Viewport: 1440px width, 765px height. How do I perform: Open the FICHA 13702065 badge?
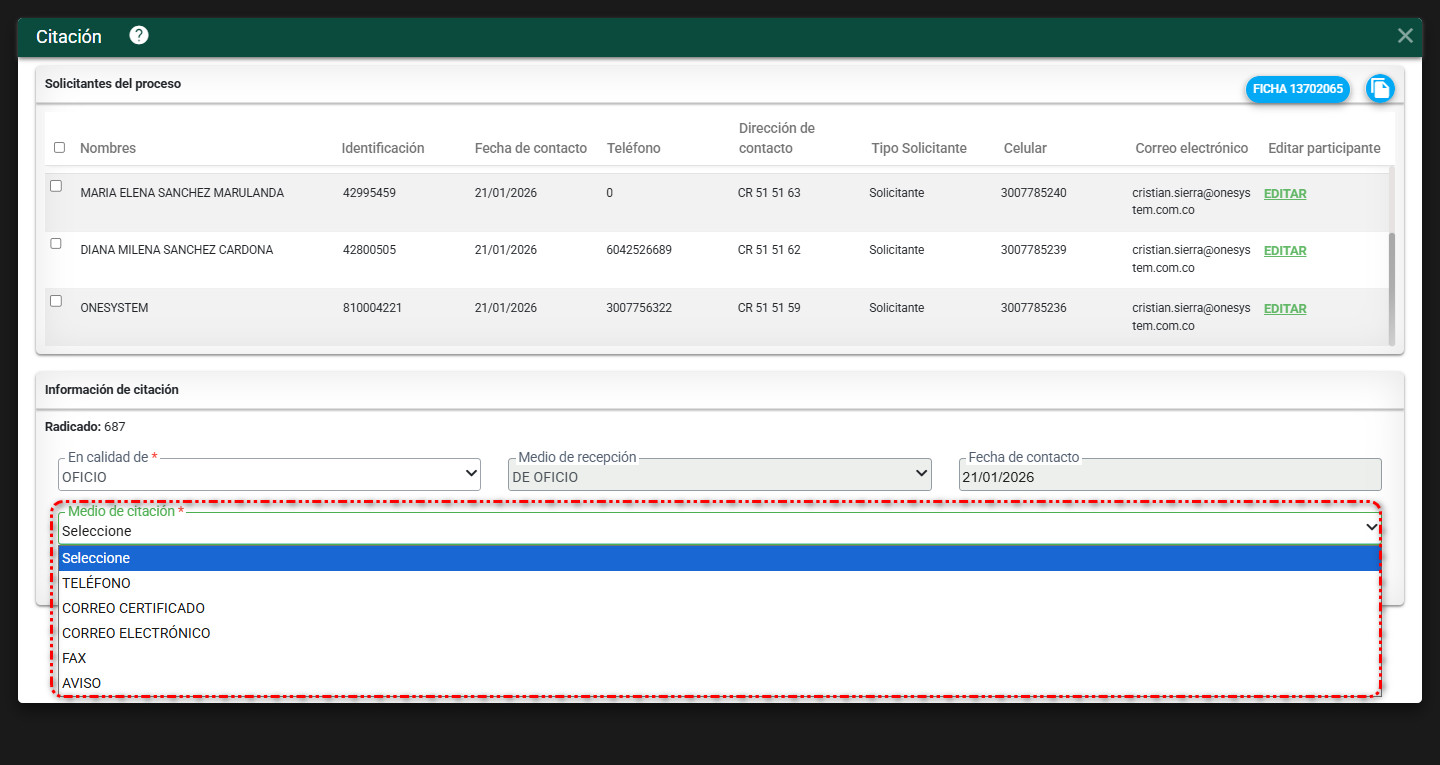pyautogui.click(x=1297, y=89)
